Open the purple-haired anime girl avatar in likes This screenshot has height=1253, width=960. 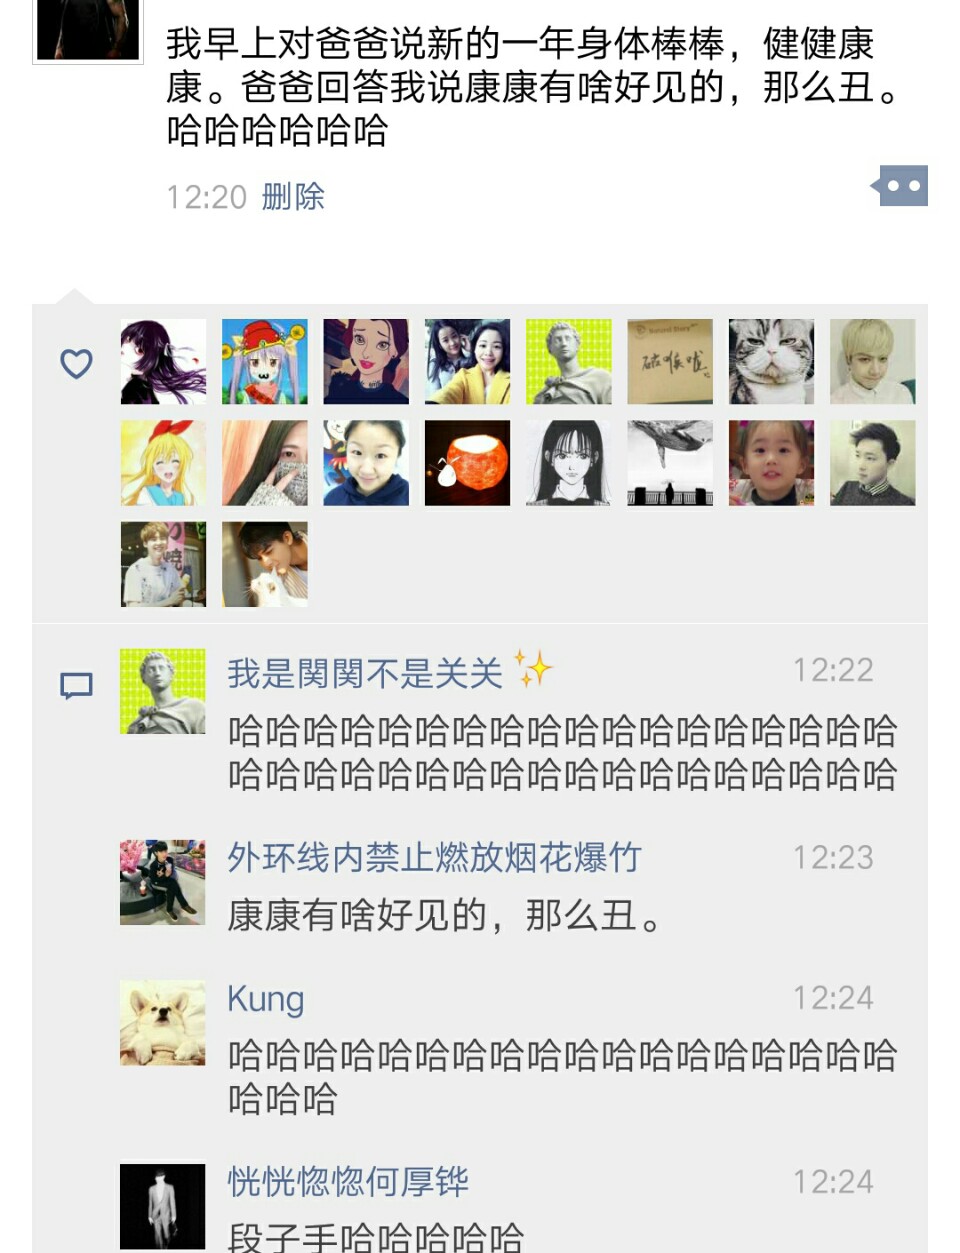pyautogui.click(x=163, y=361)
